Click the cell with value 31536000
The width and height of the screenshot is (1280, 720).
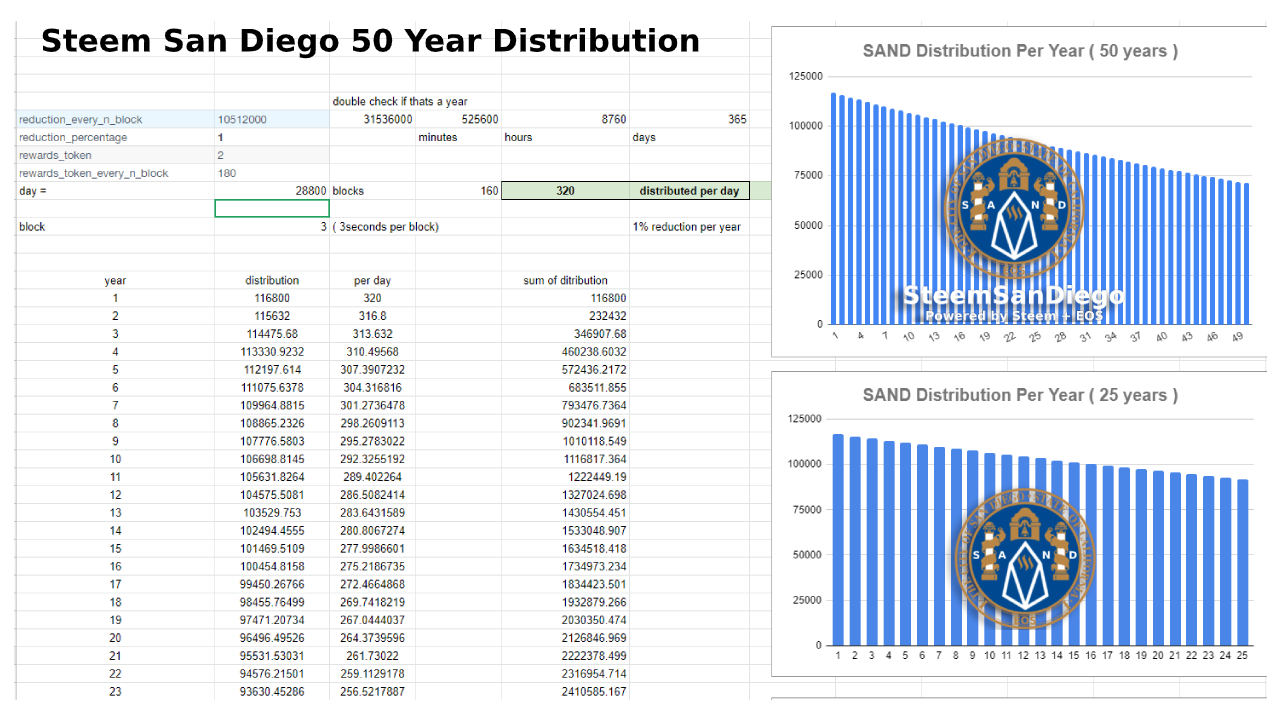372,119
